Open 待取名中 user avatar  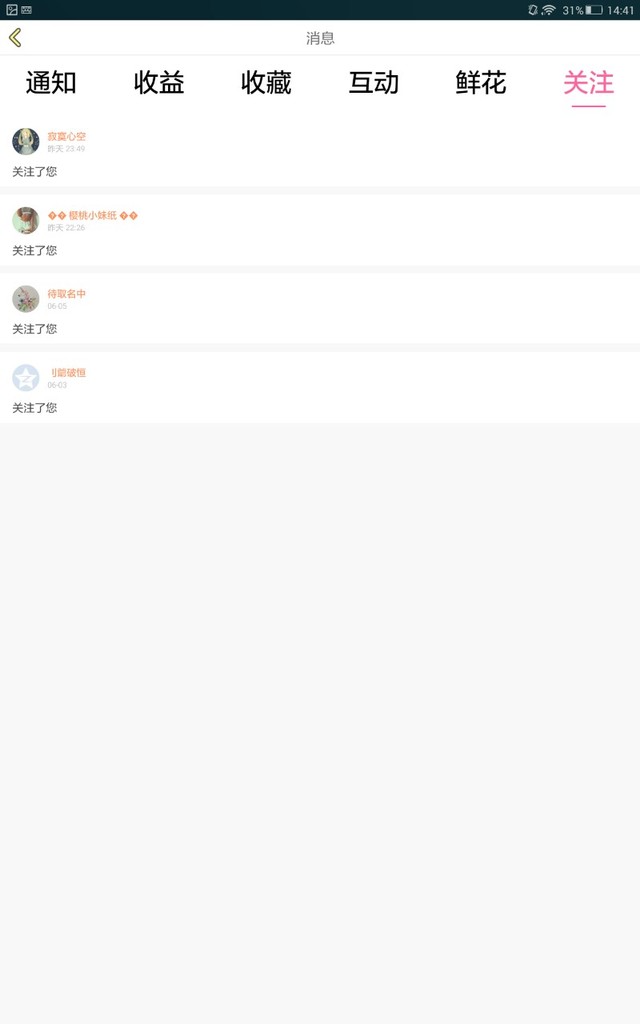click(25, 299)
